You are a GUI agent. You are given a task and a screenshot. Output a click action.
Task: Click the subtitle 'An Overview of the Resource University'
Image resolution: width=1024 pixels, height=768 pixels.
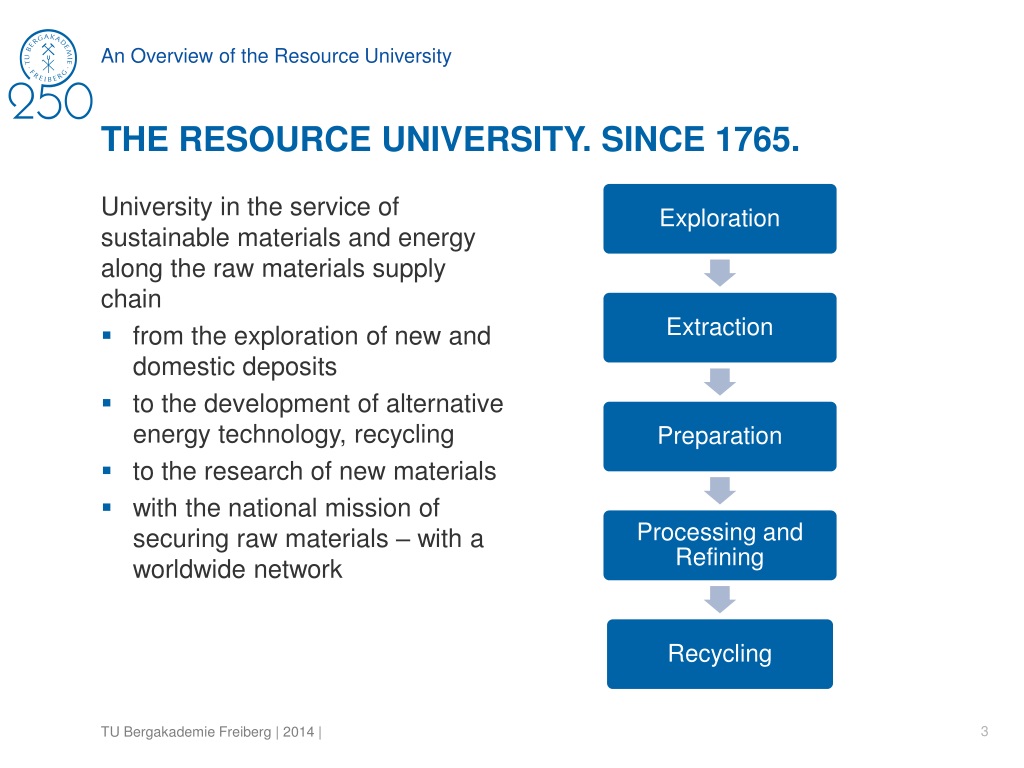coord(276,56)
